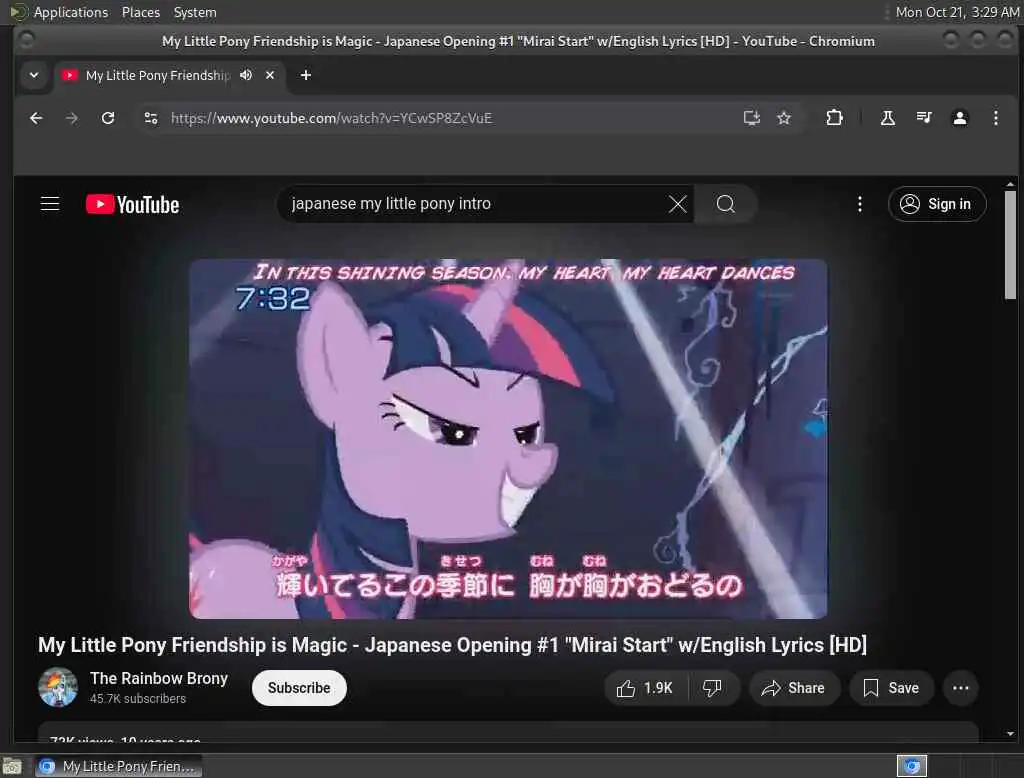Image resolution: width=1024 pixels, height=778 pixels.
Task: Select My Little Pony taskbar window button
Action: coord(118,766)
